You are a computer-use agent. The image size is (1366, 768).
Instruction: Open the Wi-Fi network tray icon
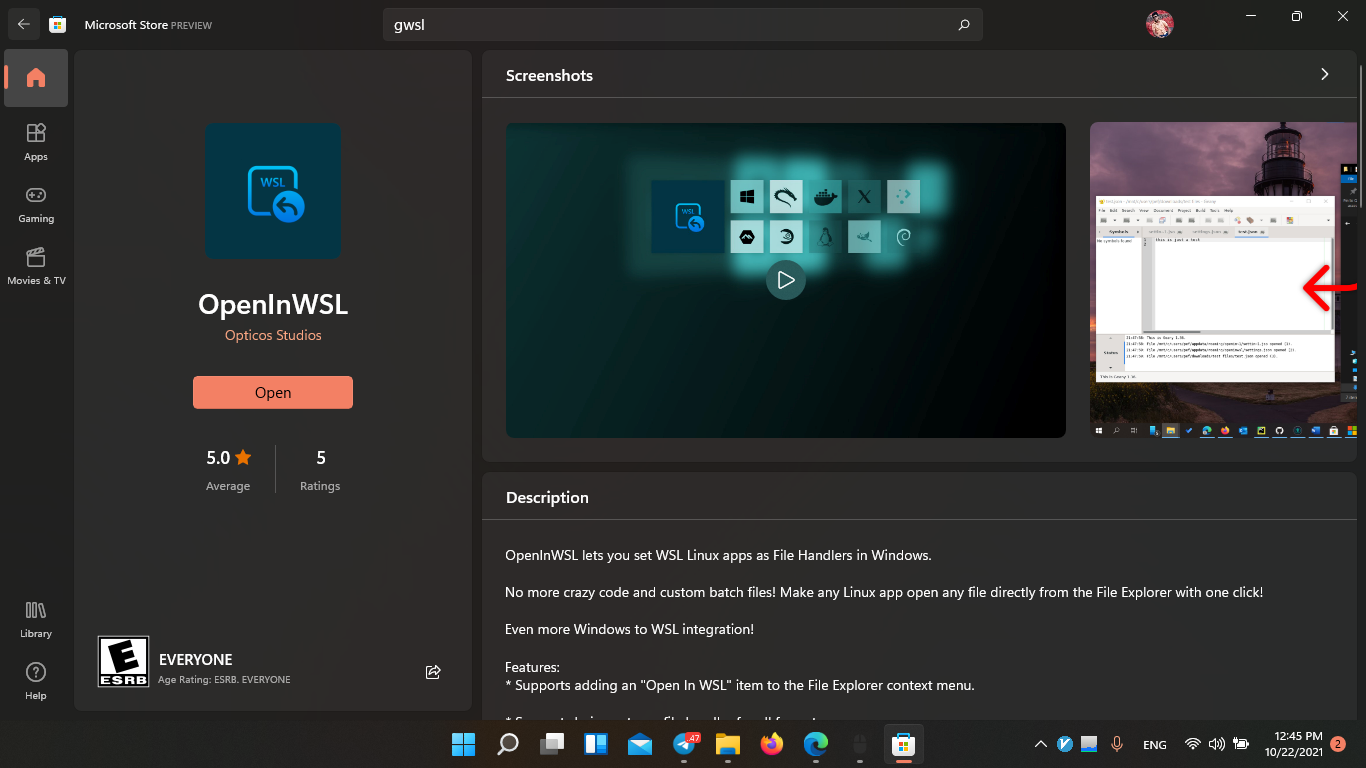coord(1192,744)
